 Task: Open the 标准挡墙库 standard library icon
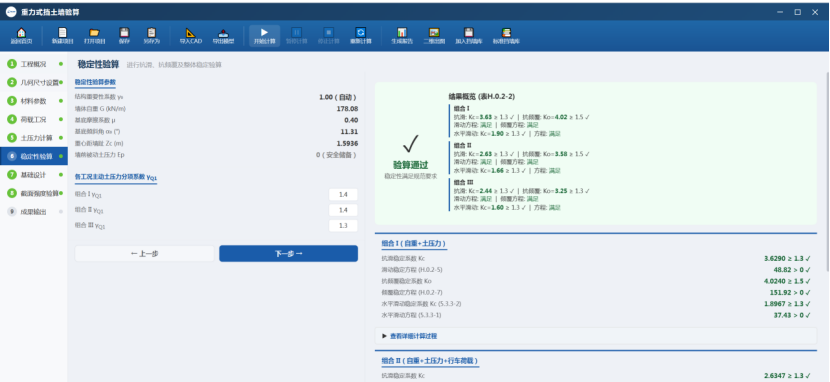coord(506,32)
